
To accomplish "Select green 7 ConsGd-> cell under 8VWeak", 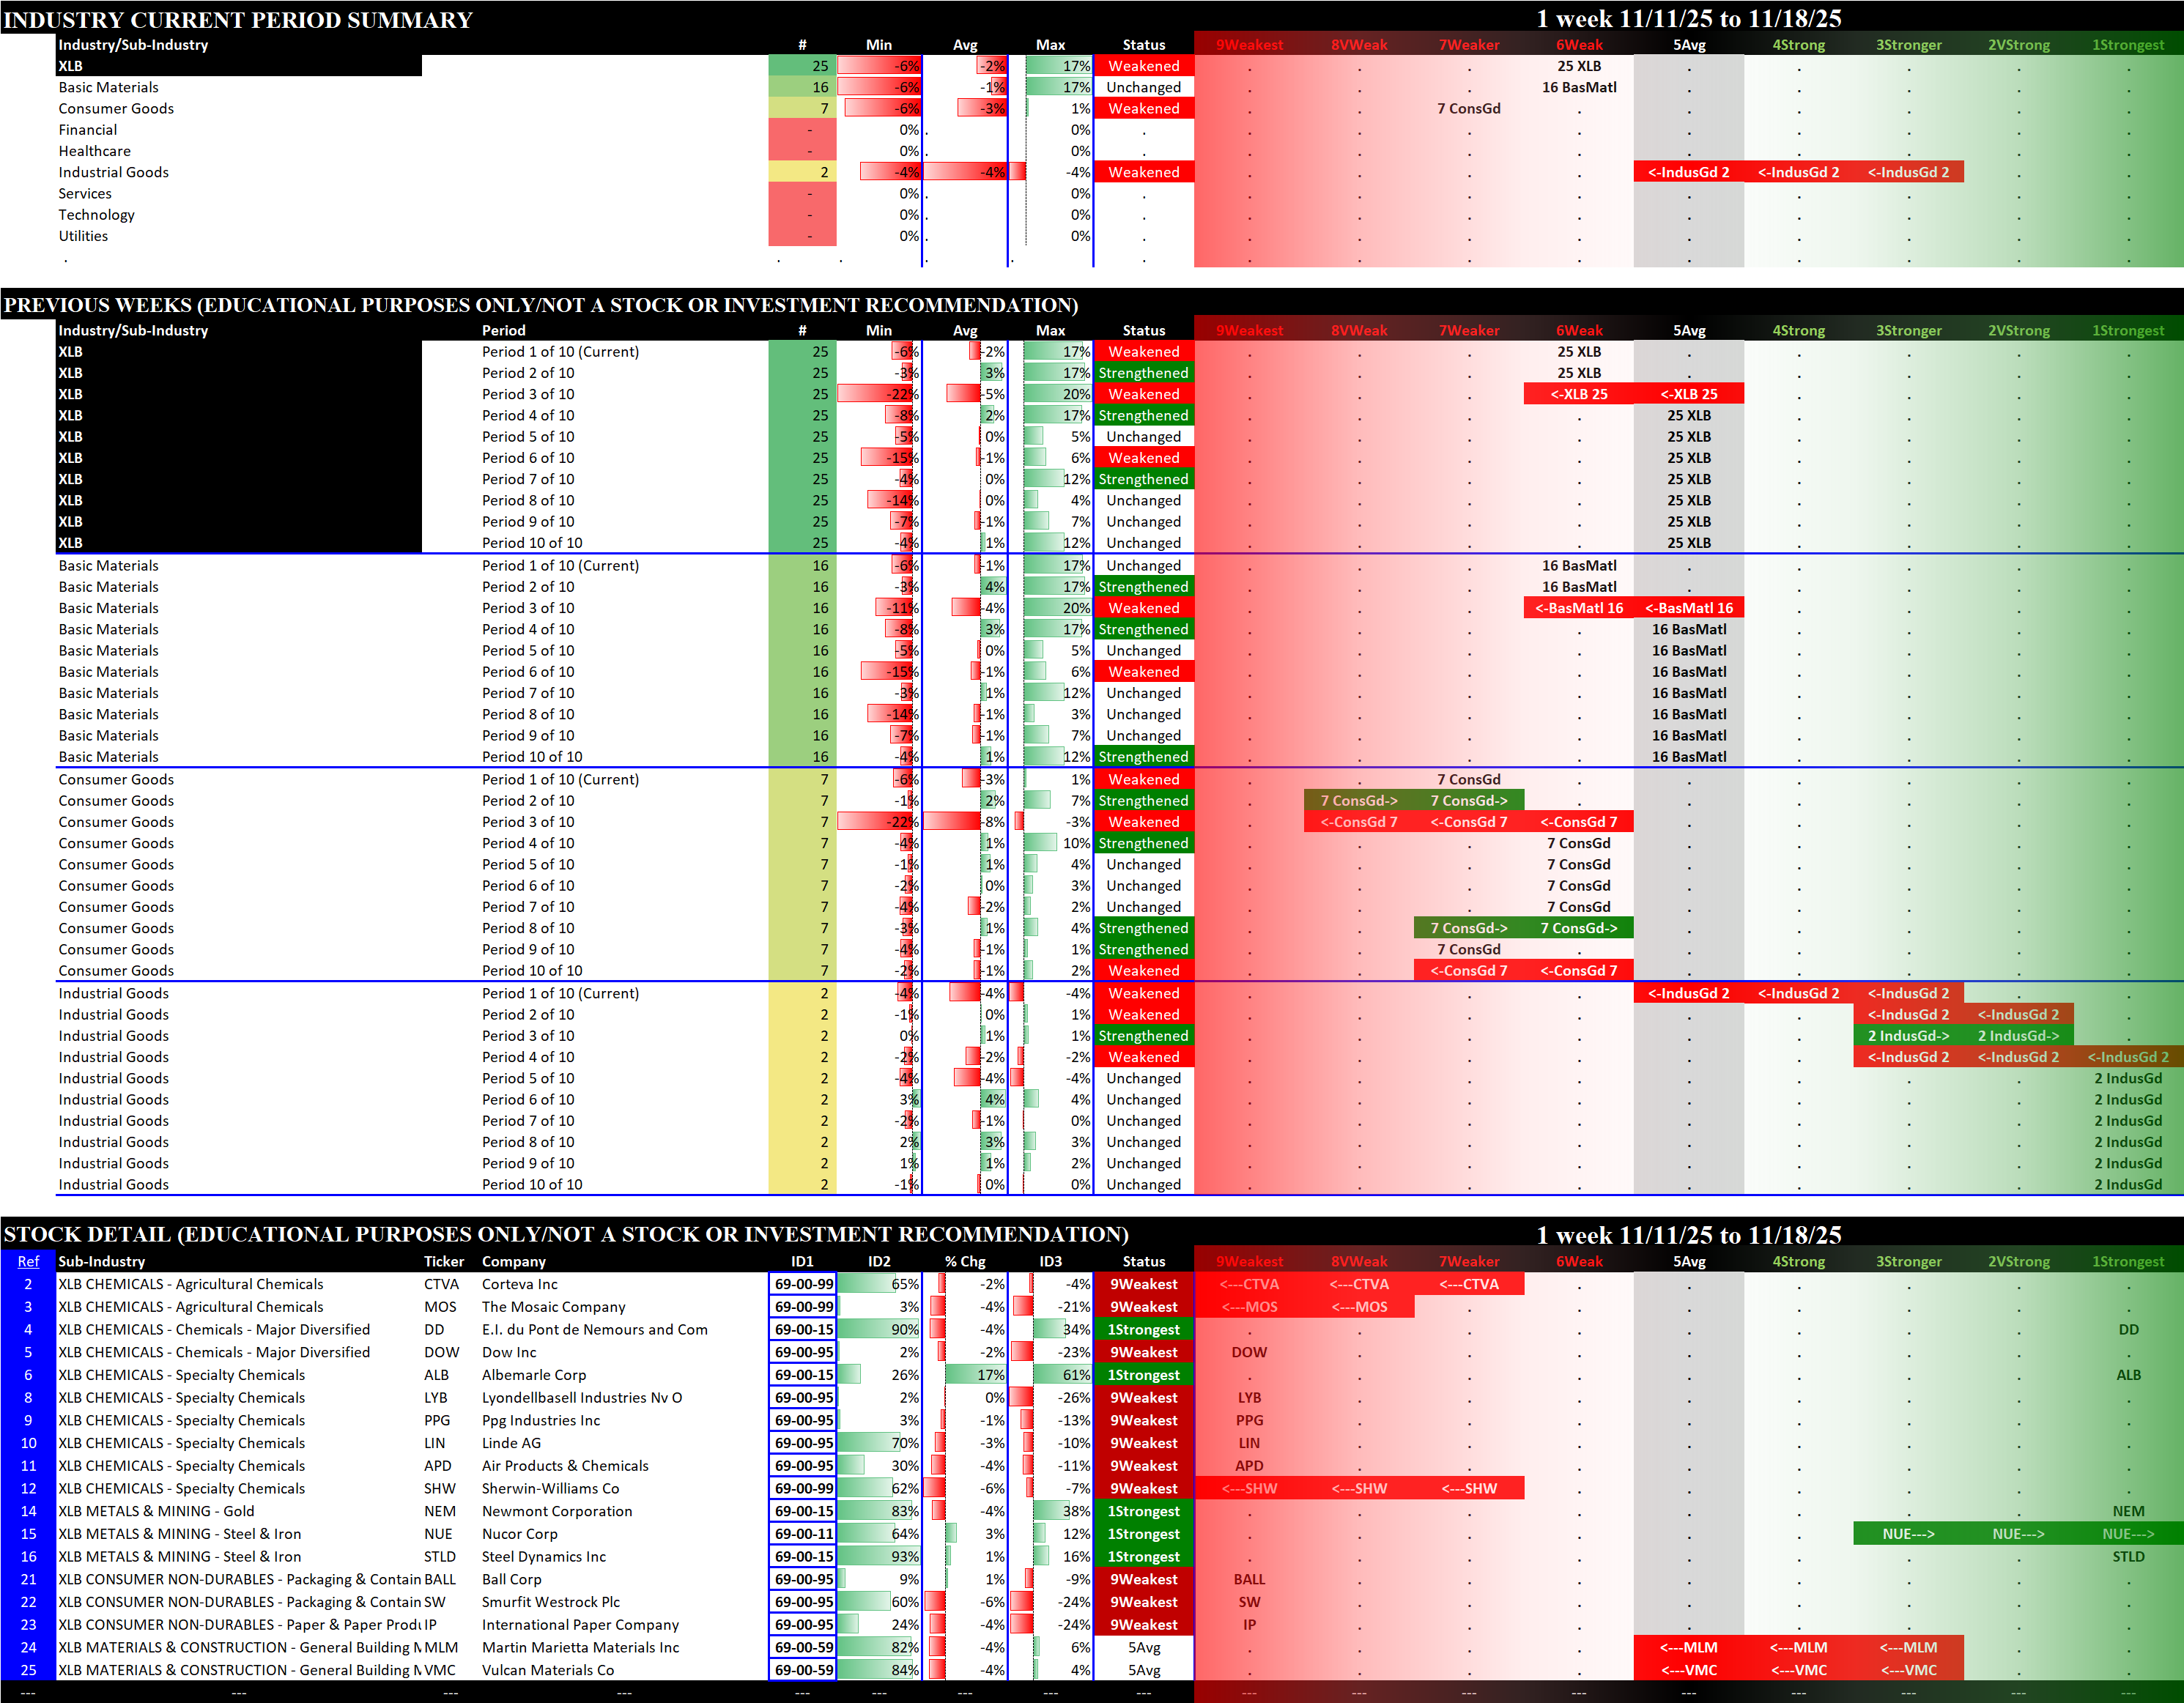I will tap(1358, 800).
